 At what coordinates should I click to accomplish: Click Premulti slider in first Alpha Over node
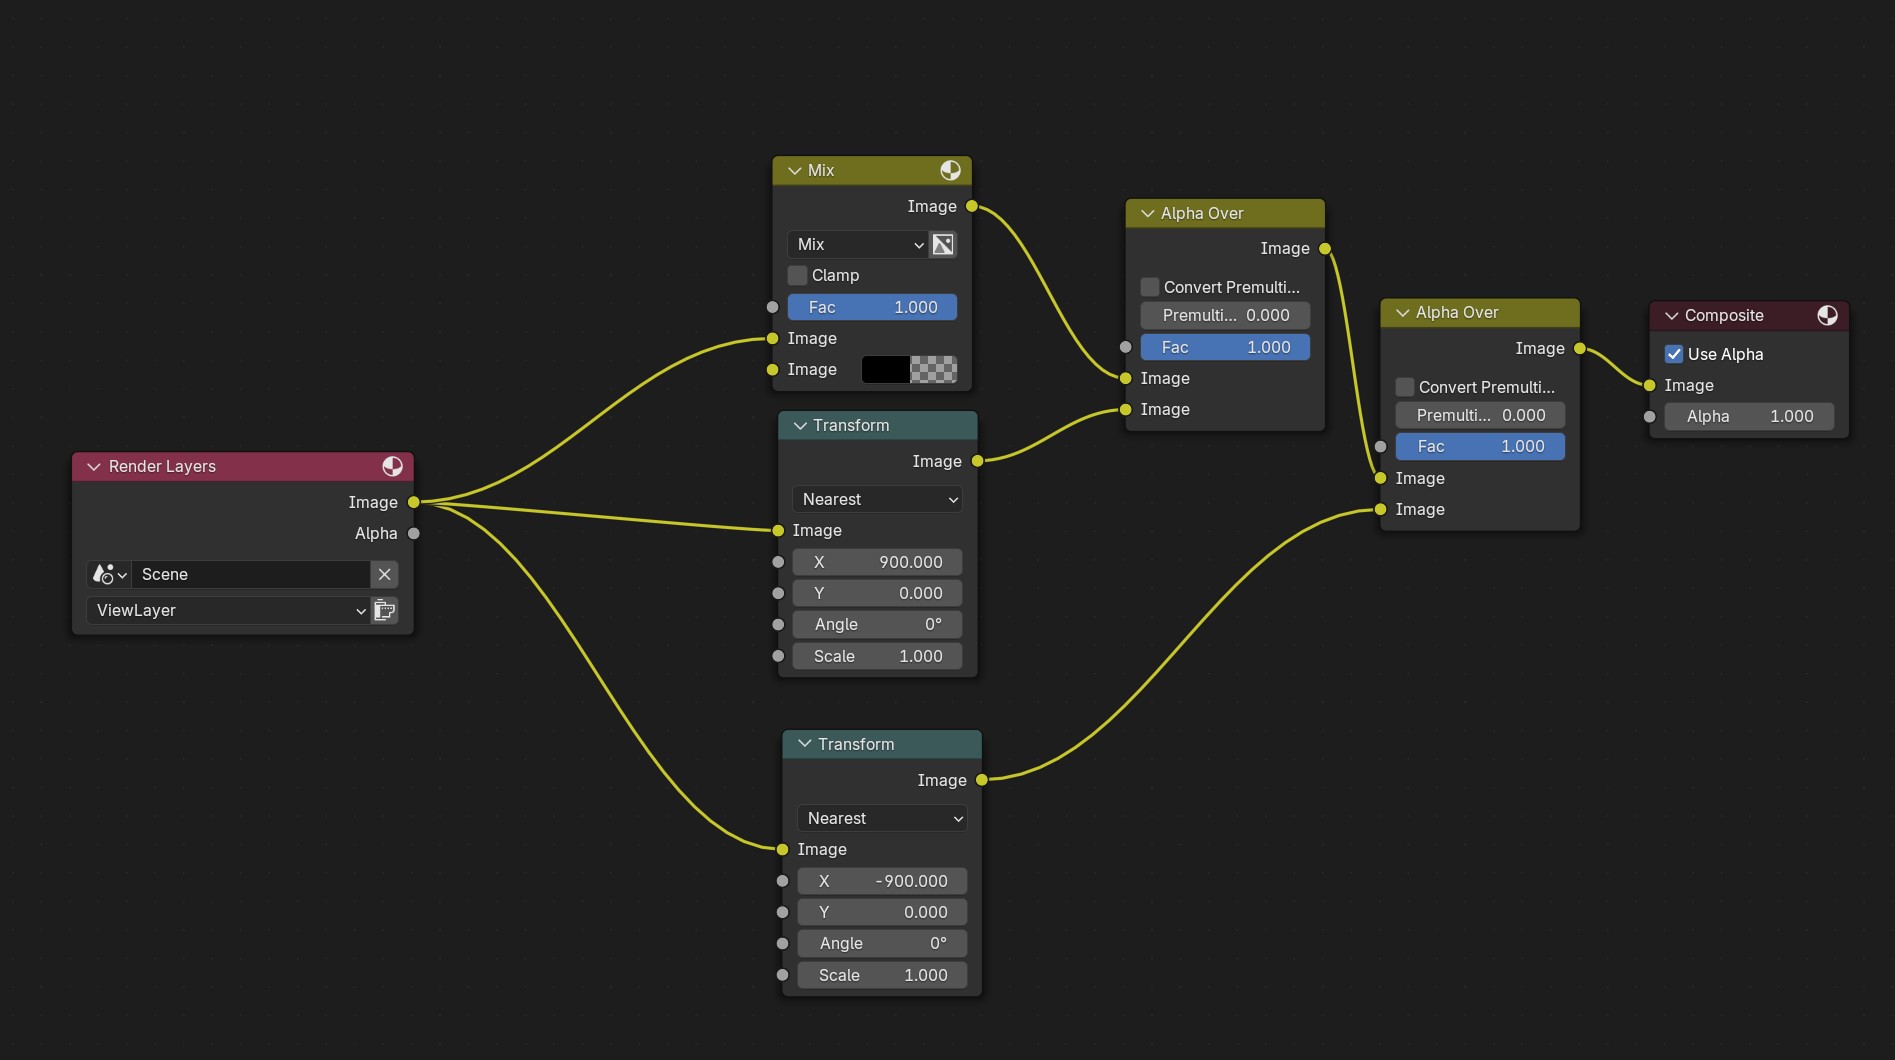[1225, 315]
